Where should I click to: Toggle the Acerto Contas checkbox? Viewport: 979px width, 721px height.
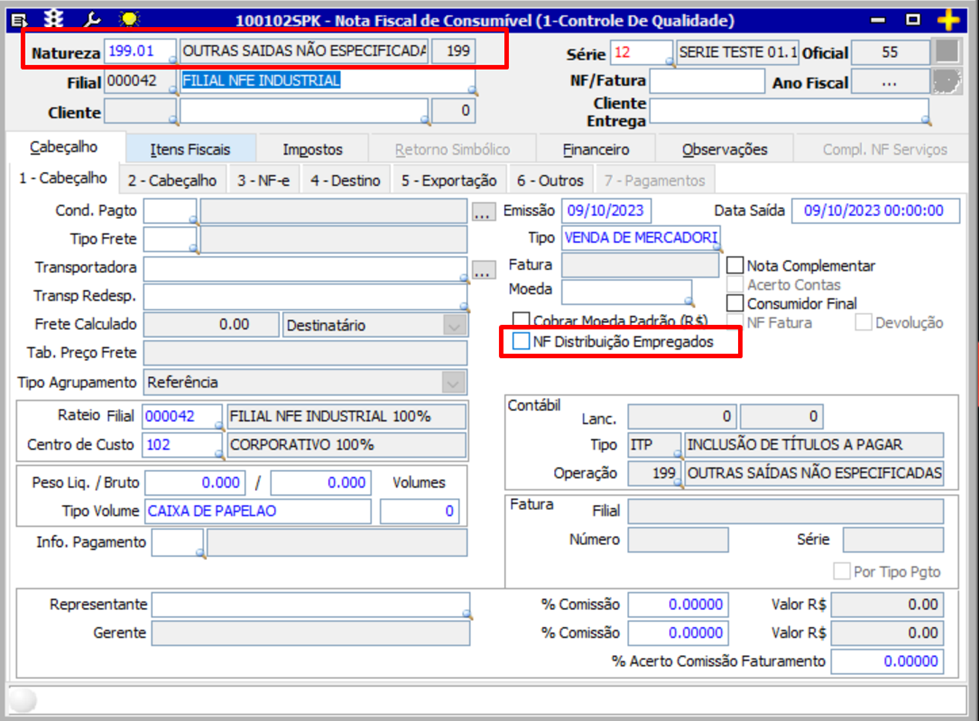point(735,285)
